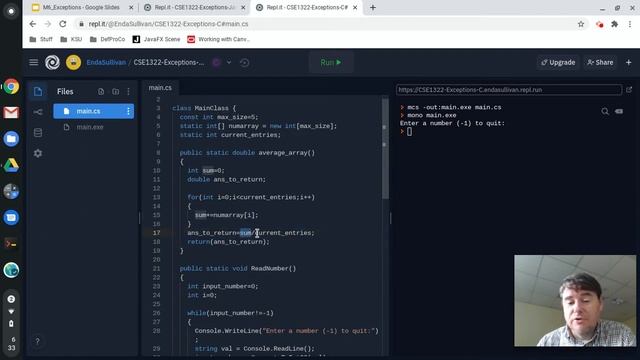The width and height of the screenshot is (640, 360).
Task: Click the average_array method declaration
Action: [247, 153]
